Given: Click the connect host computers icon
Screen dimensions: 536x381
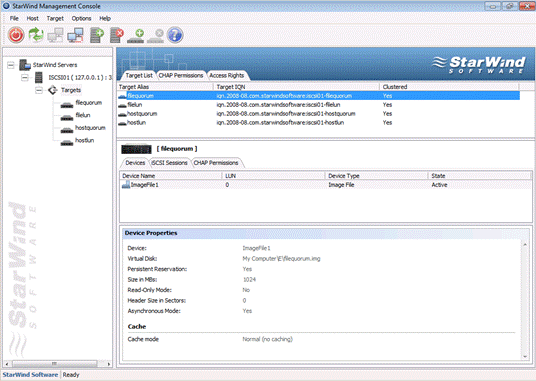Looking at the screenshot, I should 75,35.
